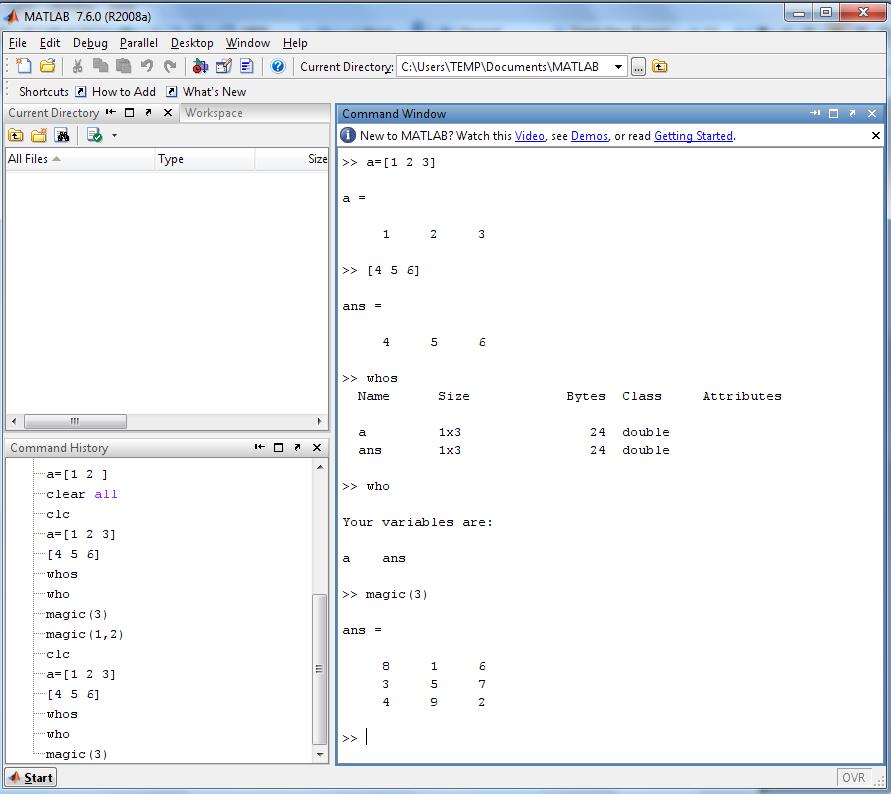Undock the Command History panel
Image resolution: width=891 pixels, height=794 pixels.
297,447
